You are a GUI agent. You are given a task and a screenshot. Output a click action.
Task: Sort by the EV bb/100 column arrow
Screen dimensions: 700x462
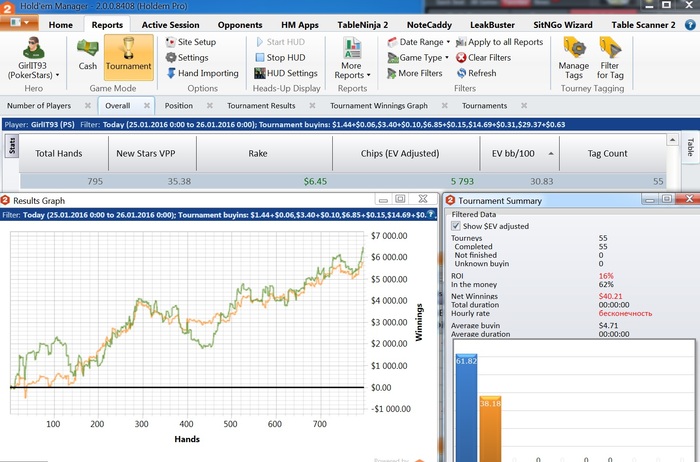(551, 154)
